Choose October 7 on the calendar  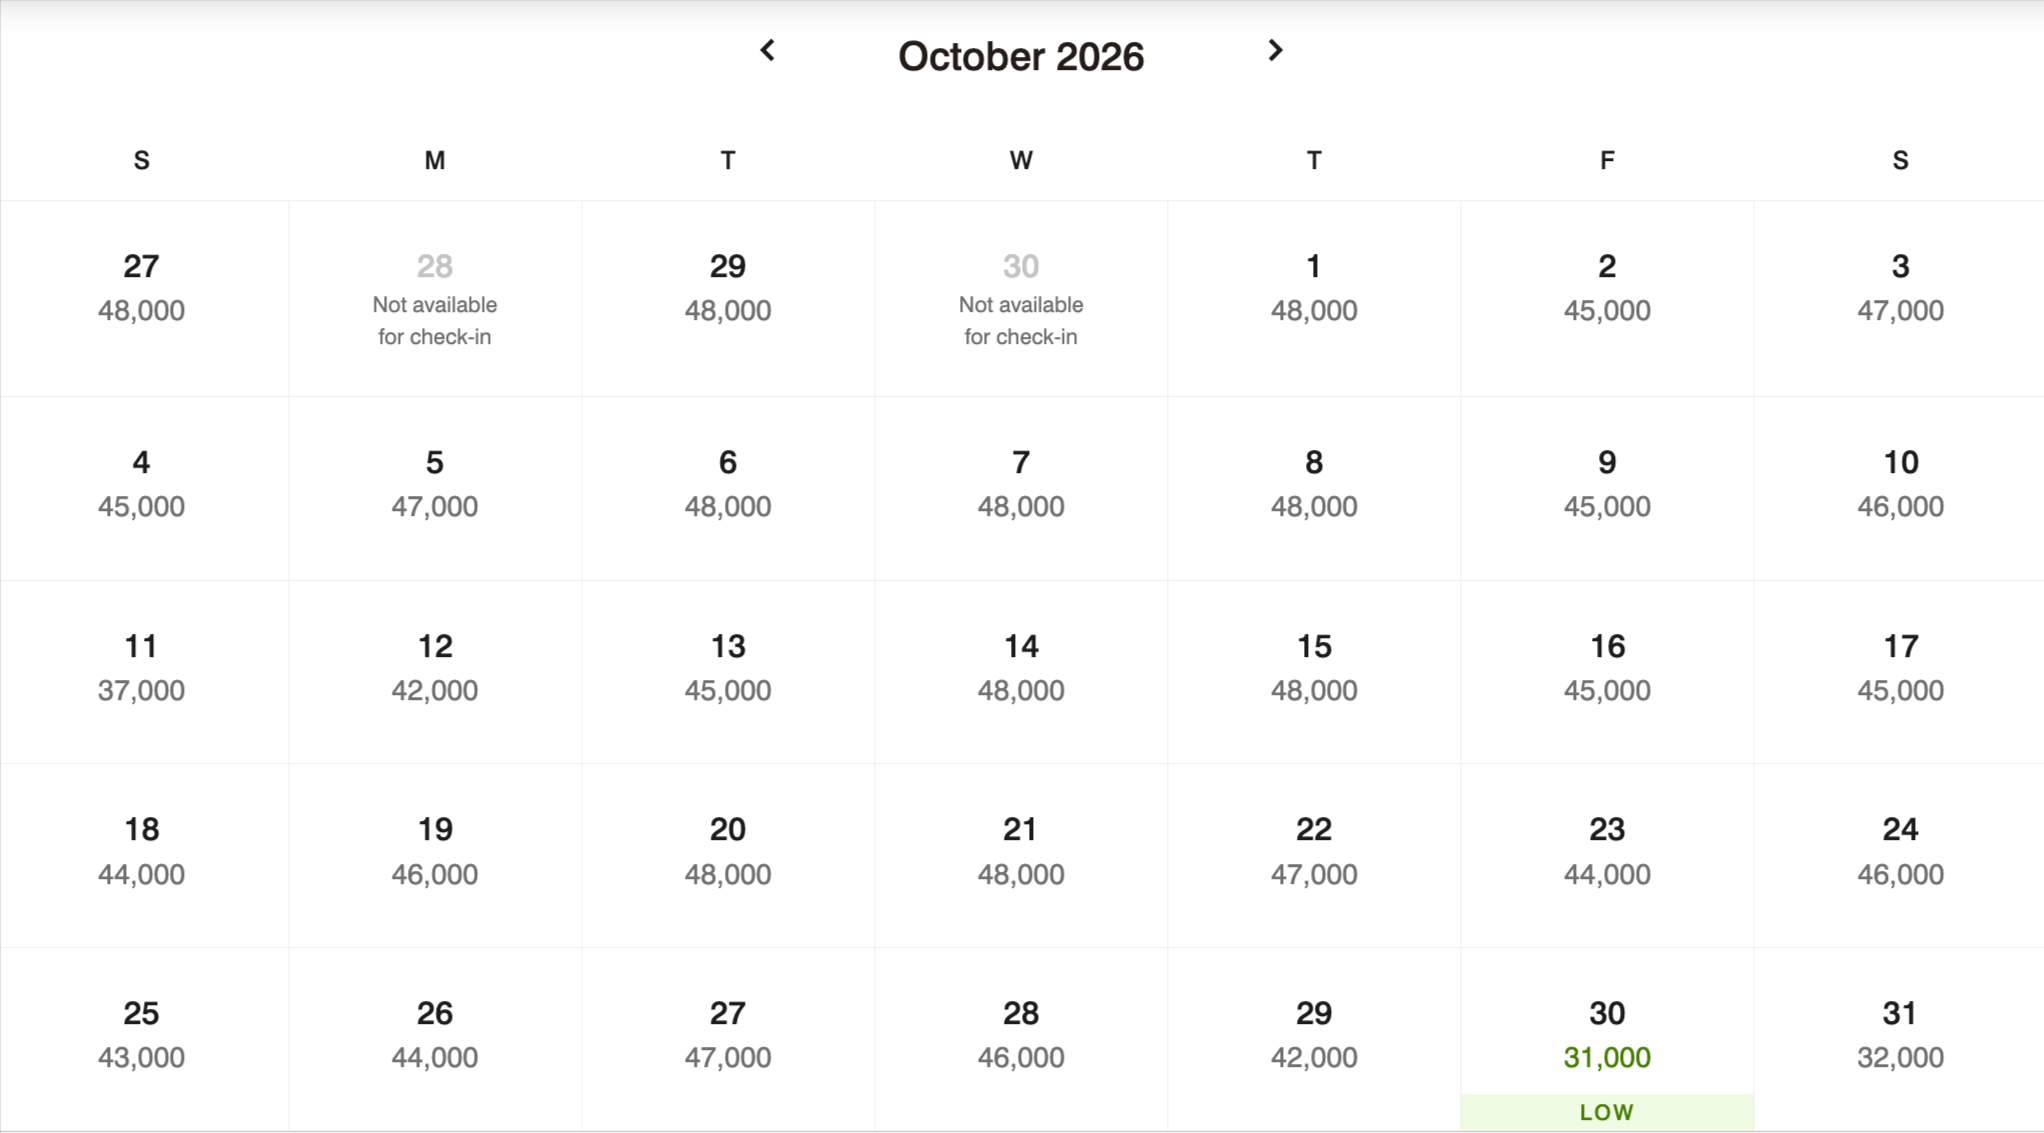1020,483
